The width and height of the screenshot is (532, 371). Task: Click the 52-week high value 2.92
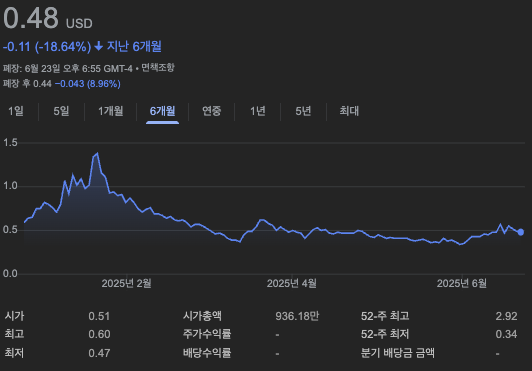pyautogui.click(x=506, y=316)
